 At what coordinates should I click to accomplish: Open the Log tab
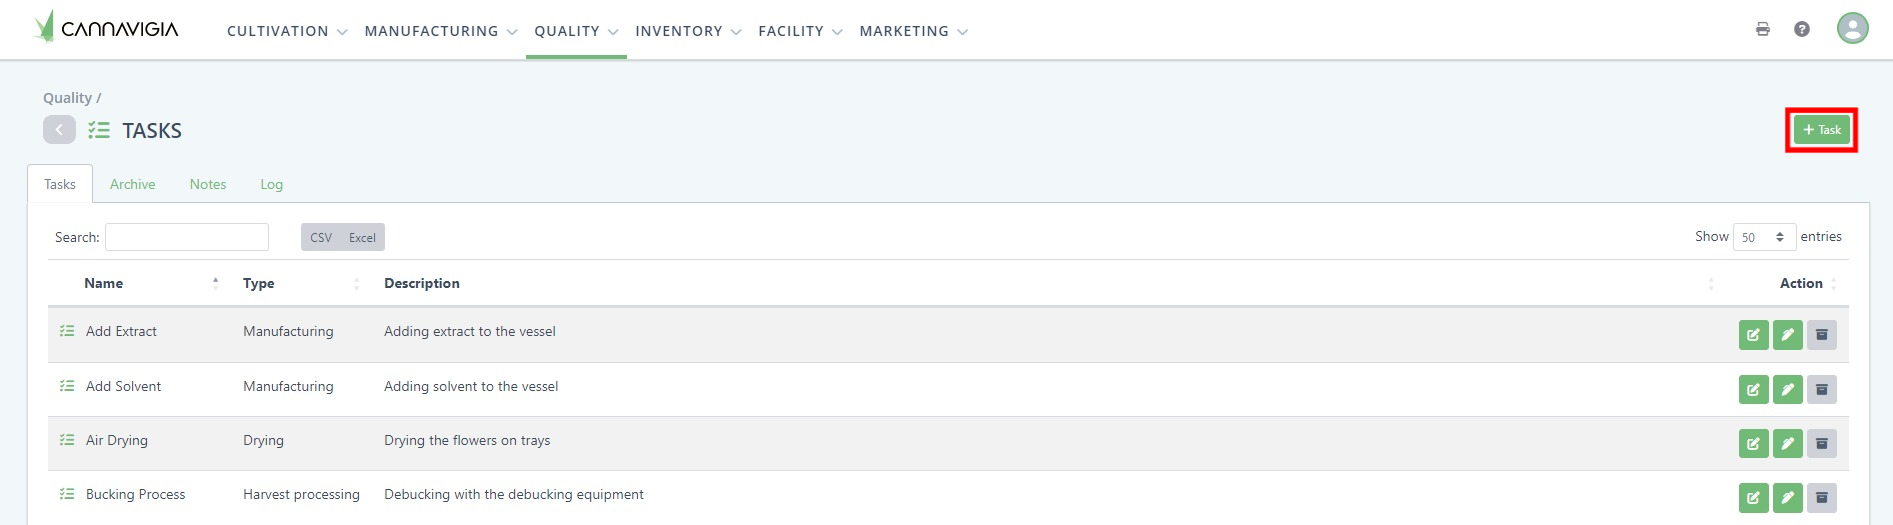click(271, 184)
